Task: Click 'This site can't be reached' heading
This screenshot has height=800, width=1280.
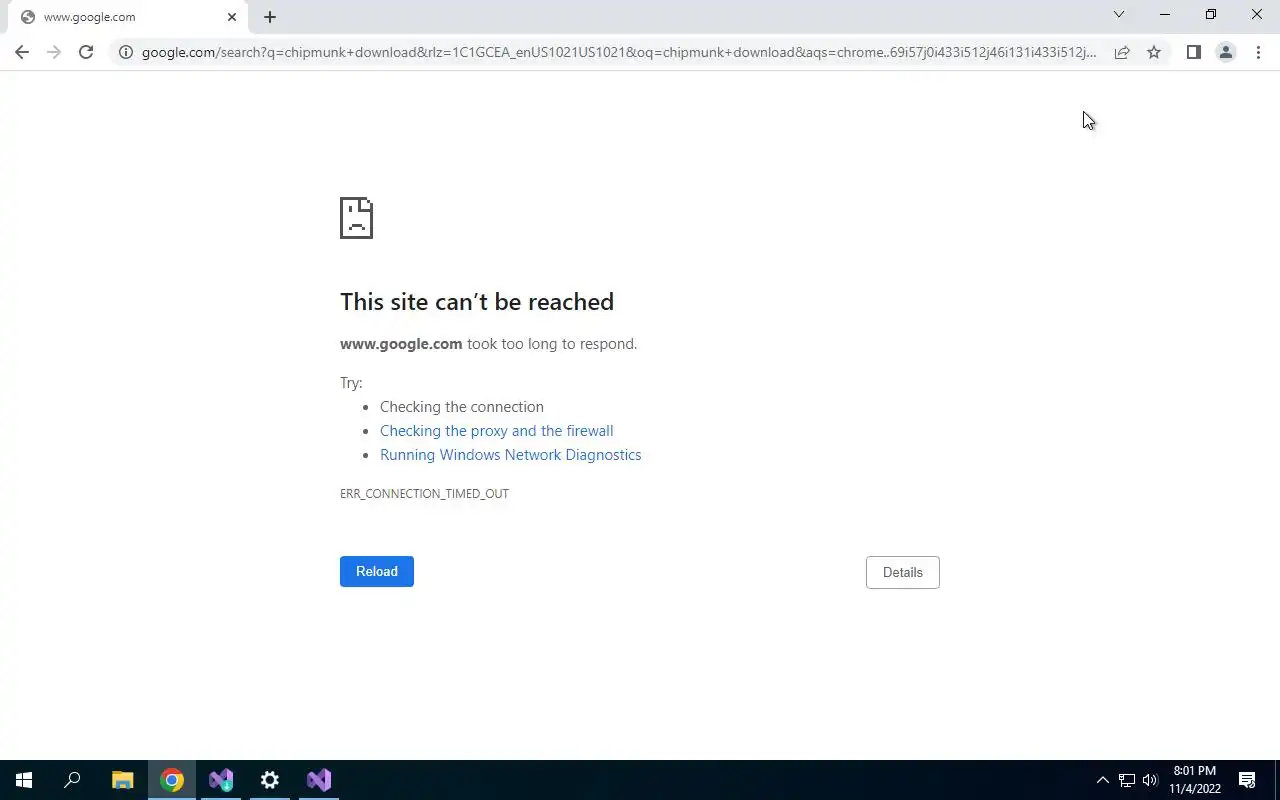Action: pyautogui.click(x=477, y=302)
